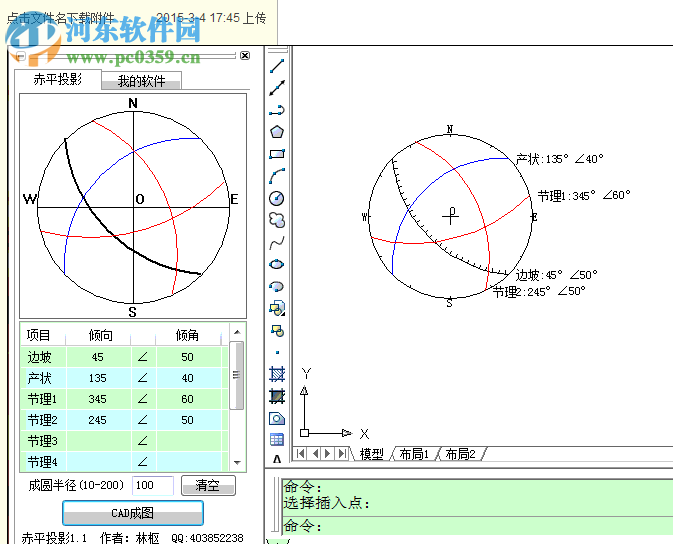Select the 节理2 dip angle cell 50

click(x=188, y=420)
